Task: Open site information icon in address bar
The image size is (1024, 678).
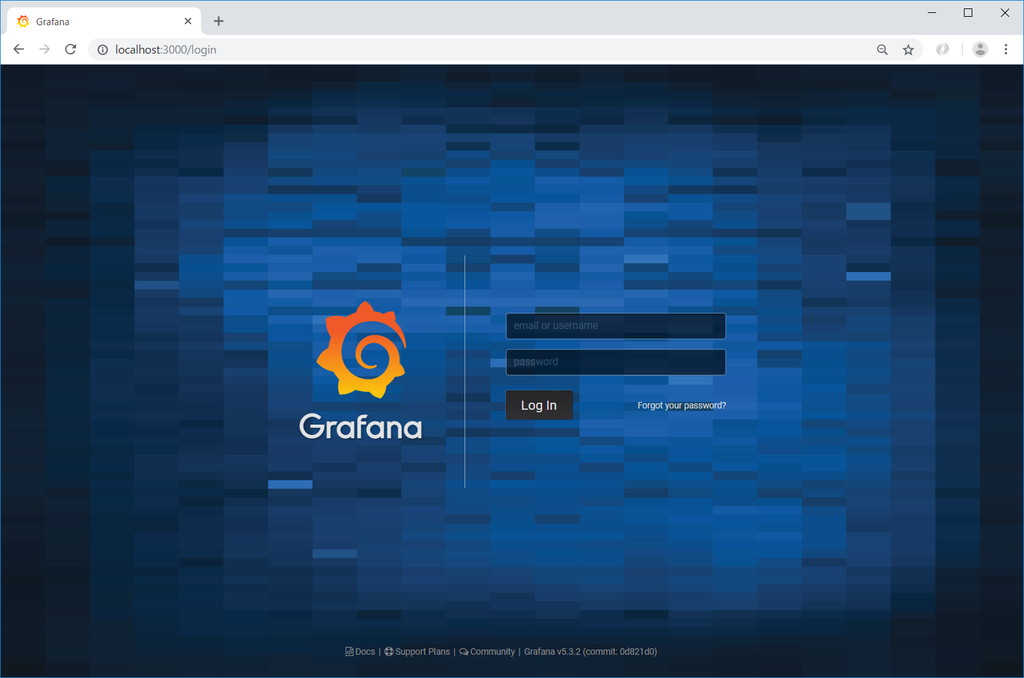Action: (x=103, y=50)
